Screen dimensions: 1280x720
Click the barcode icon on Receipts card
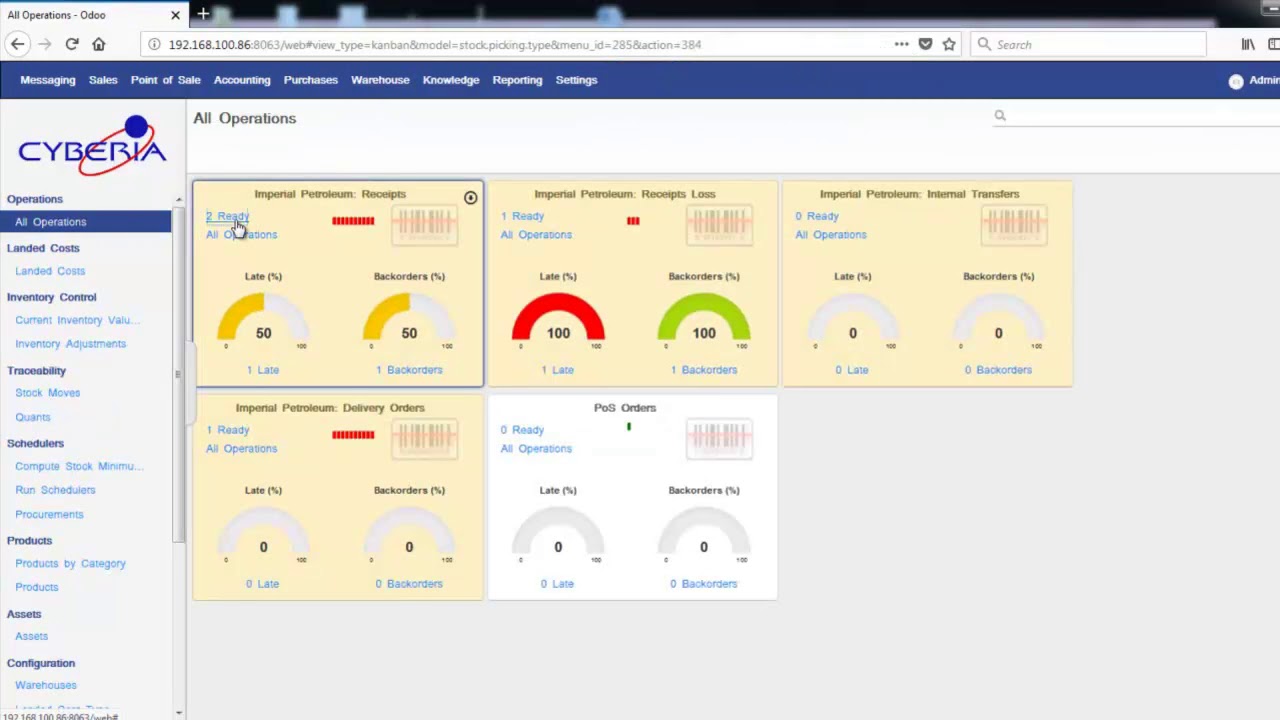pyautogui.click(x=424, y=225)
